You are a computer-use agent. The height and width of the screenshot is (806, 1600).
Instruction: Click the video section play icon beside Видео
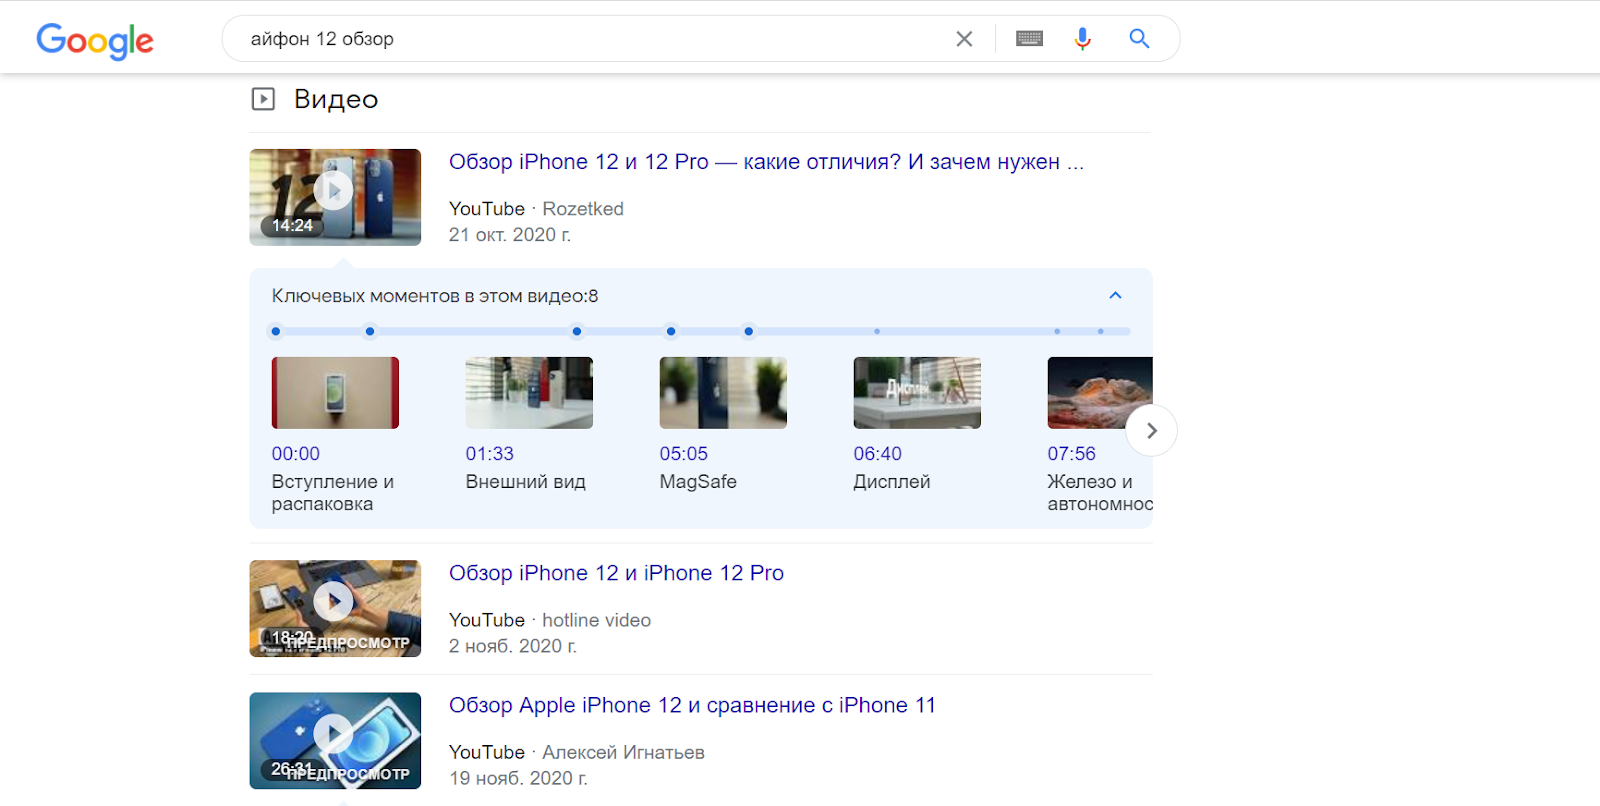263,99
